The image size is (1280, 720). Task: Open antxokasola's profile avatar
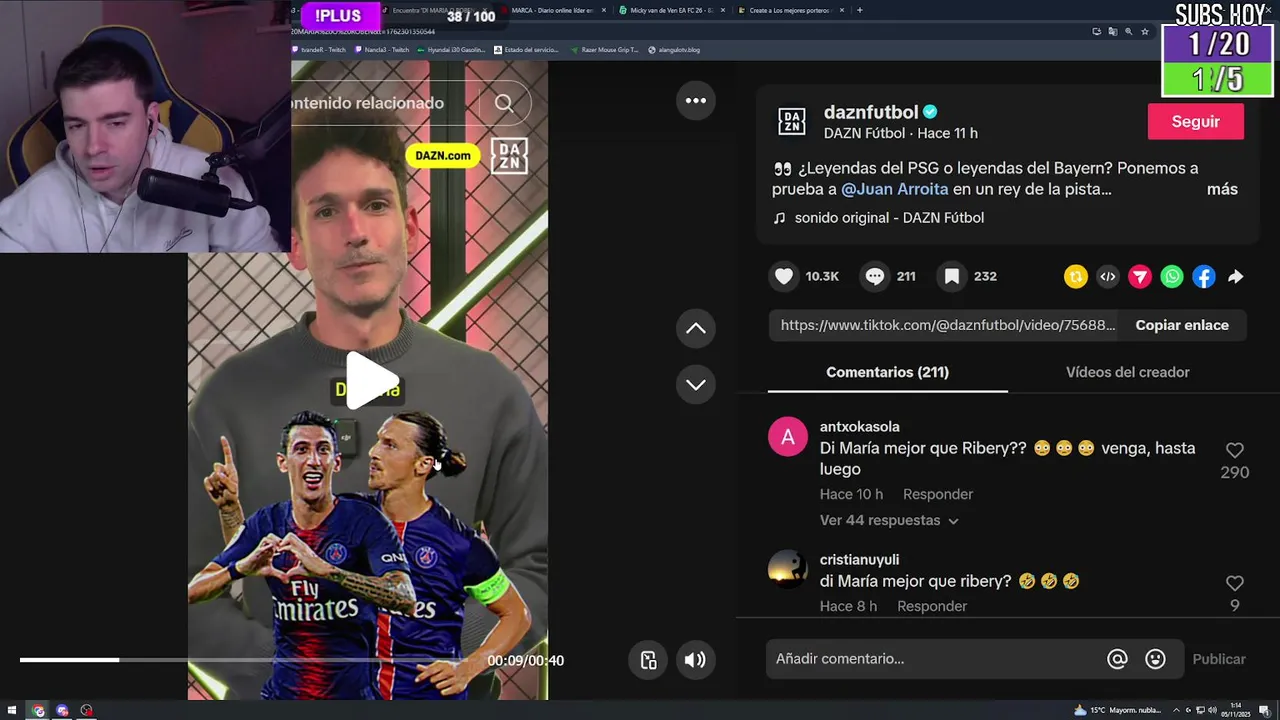[788, 436]
